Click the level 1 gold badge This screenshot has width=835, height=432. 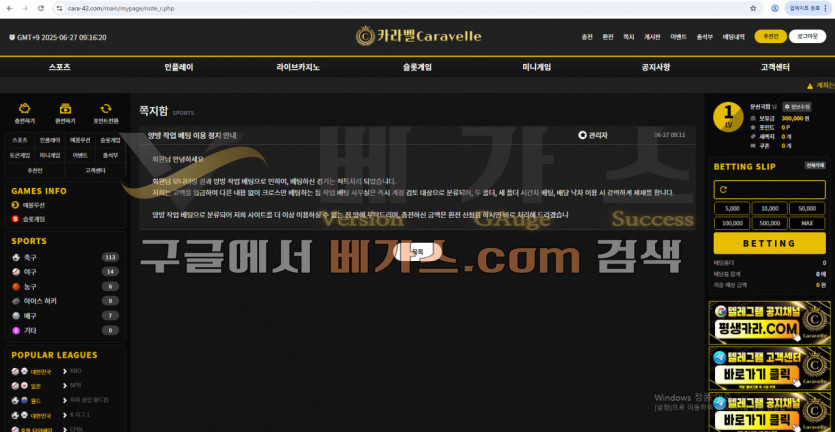point(728,117)
